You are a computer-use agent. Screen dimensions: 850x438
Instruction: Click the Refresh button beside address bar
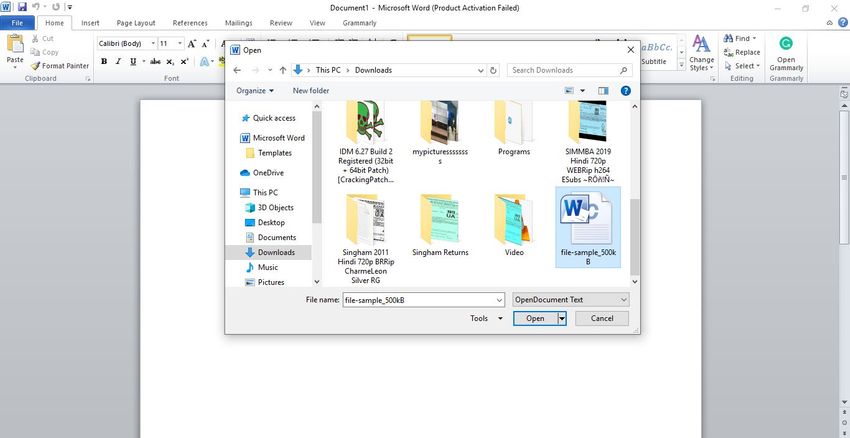[494, 70]
